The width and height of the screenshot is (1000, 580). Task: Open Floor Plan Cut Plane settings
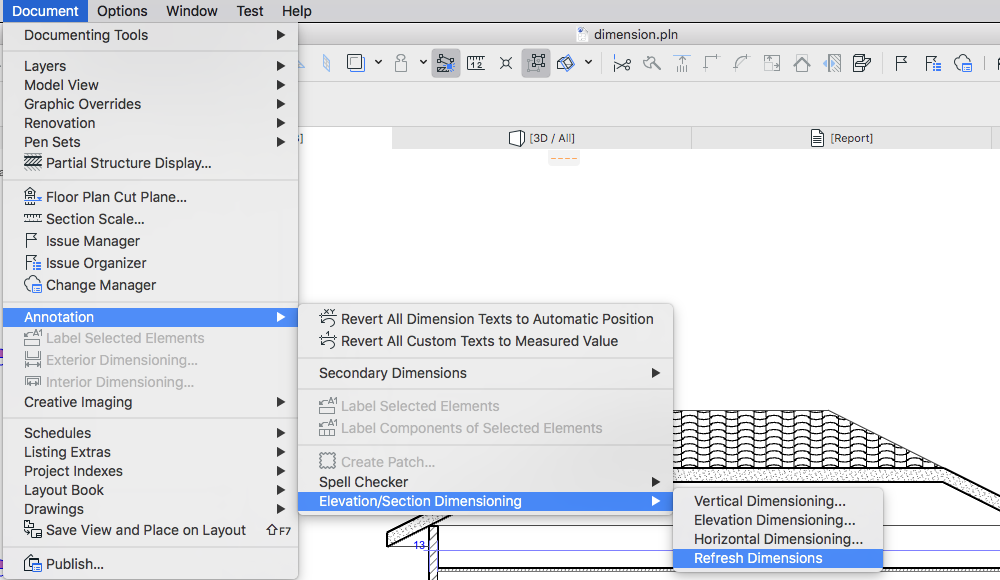pyautogui.click(x=116, y=197)
